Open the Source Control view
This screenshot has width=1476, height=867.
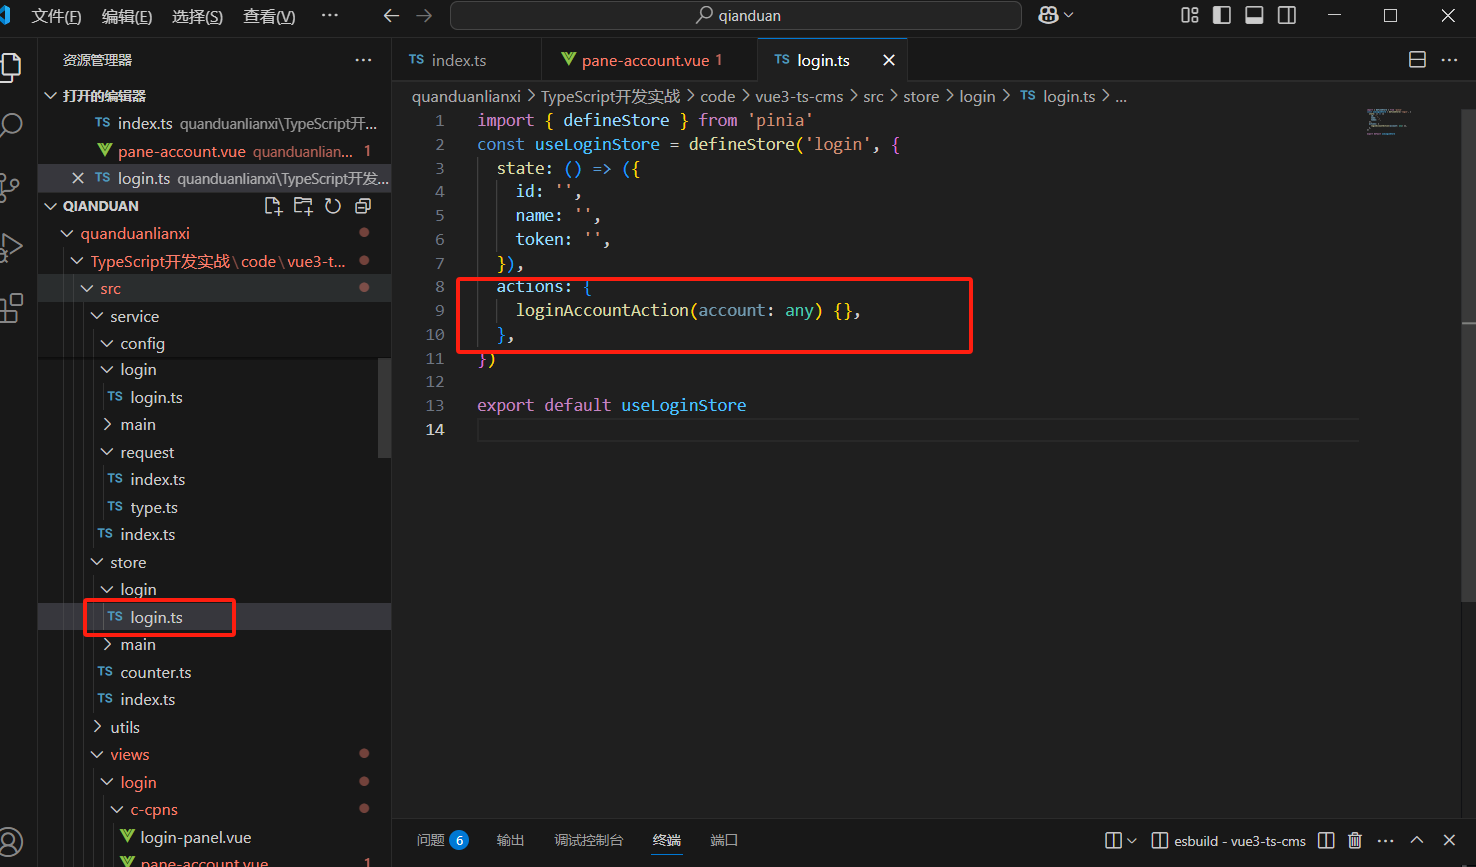pos(10,187)
